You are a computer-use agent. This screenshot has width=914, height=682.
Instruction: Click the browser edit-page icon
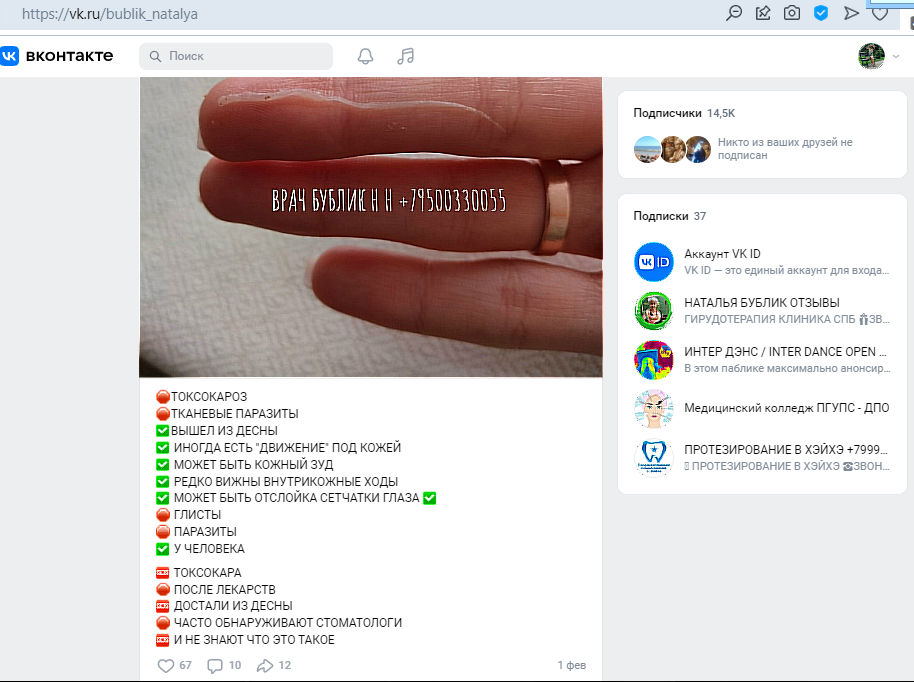pyautogui.click(x=763, y=13)
